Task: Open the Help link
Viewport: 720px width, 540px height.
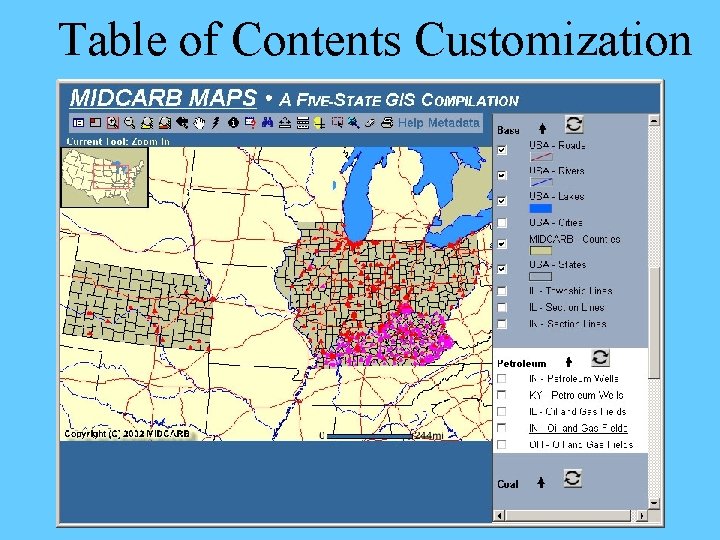Action: click(x=411, y=123)
